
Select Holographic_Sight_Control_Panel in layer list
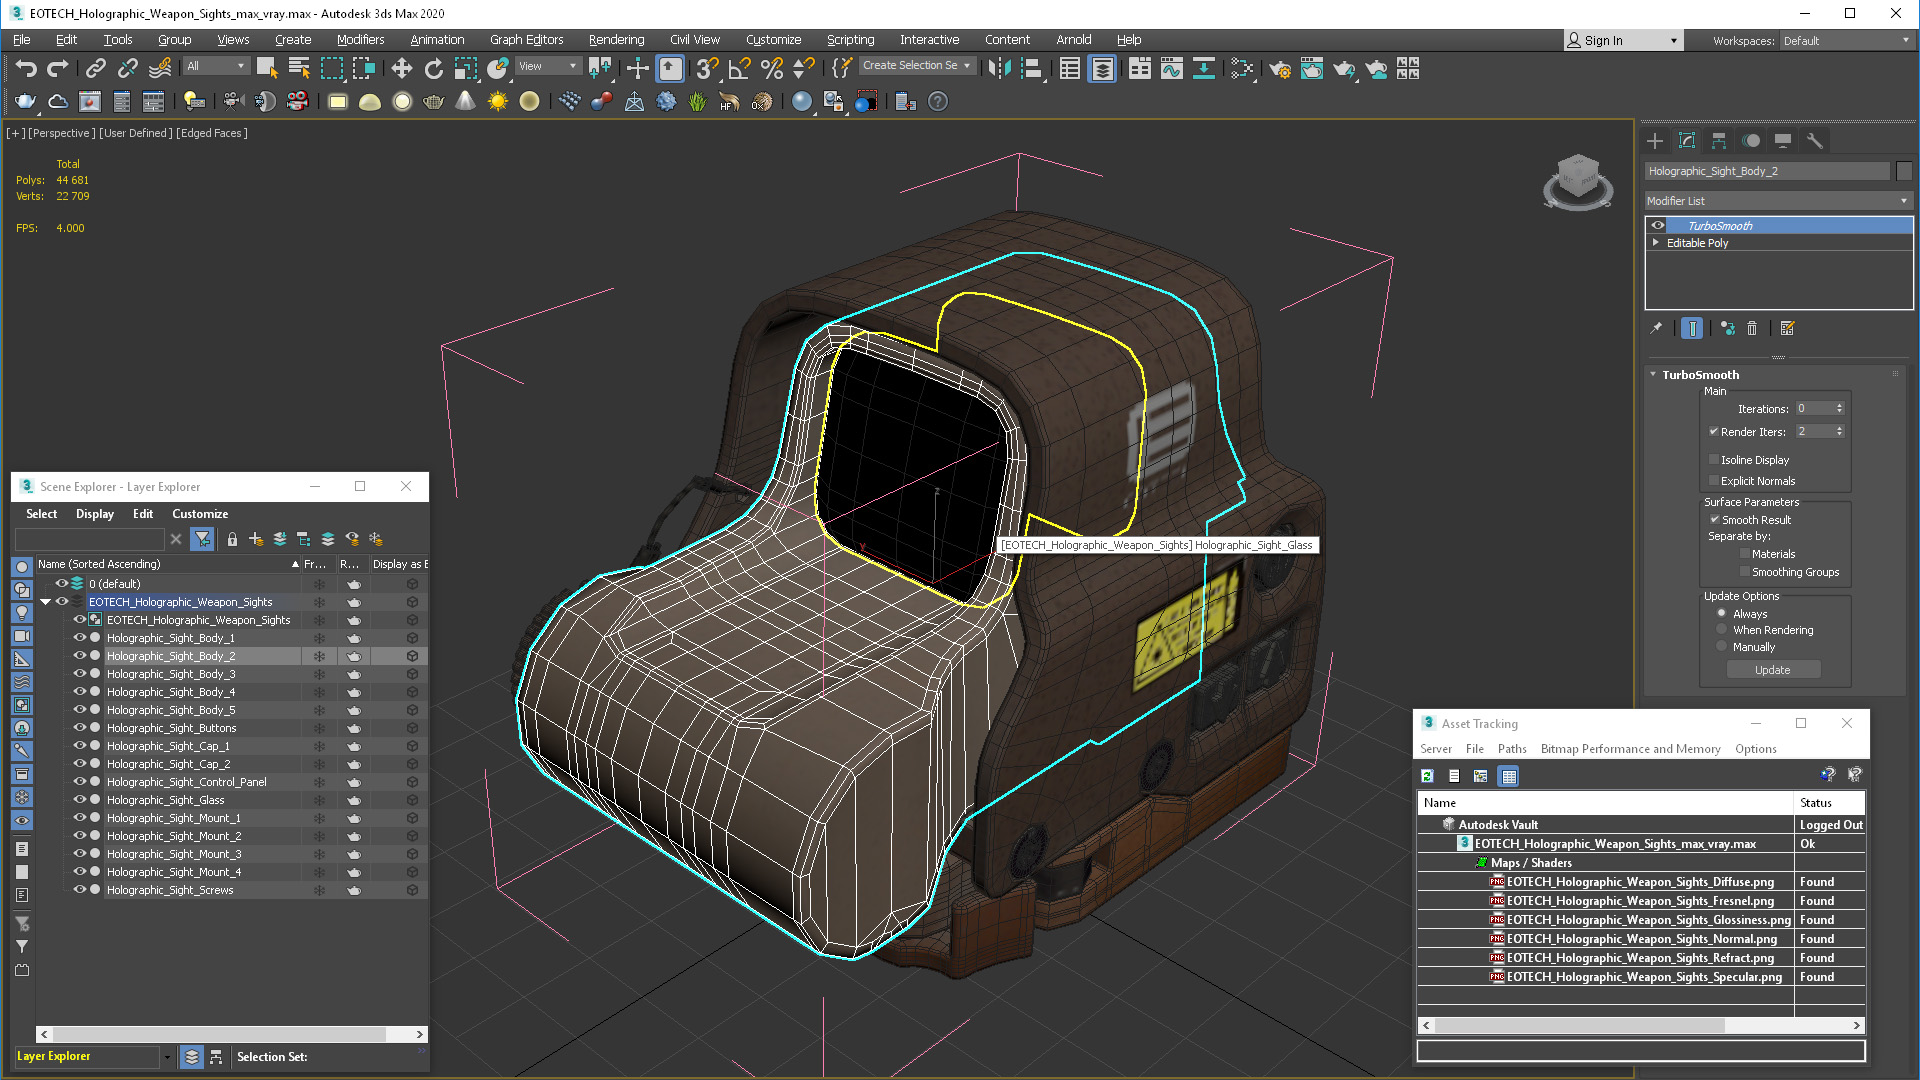point(186,782)
